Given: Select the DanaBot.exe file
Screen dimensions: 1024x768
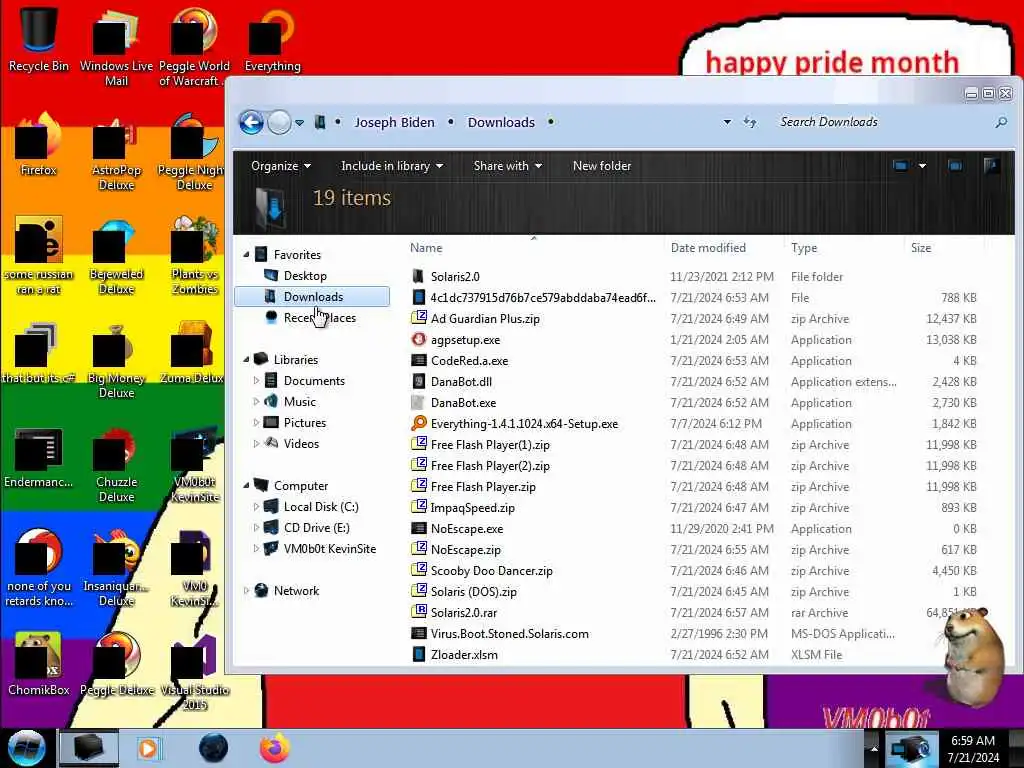Looking at the screenshot, I should [x=463, y=402].
